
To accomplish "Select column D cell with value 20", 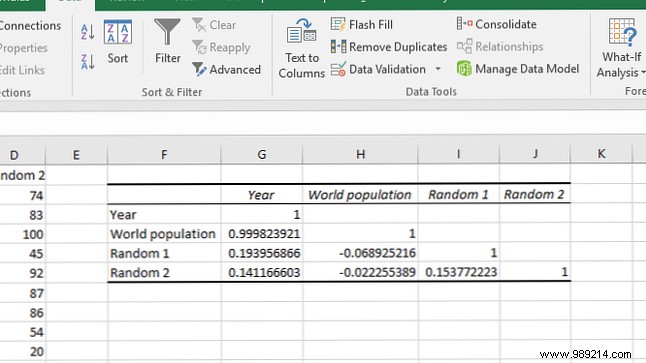I will coord(22,351).
